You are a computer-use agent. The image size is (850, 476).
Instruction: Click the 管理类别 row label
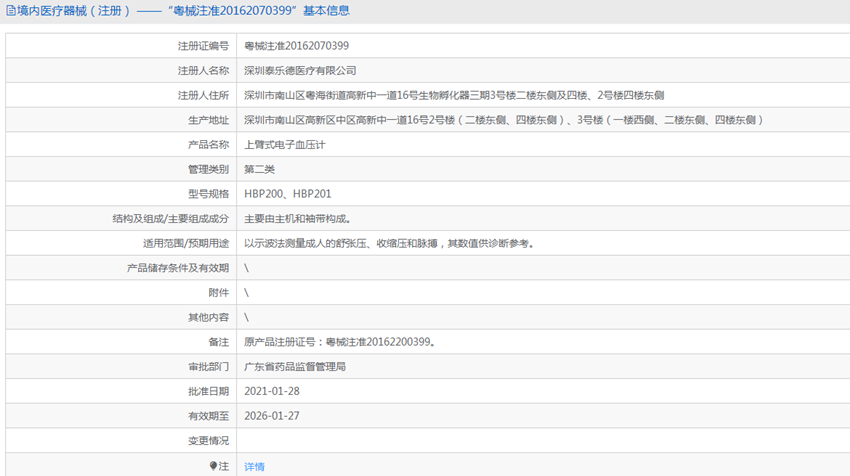[x=209, y=169]
